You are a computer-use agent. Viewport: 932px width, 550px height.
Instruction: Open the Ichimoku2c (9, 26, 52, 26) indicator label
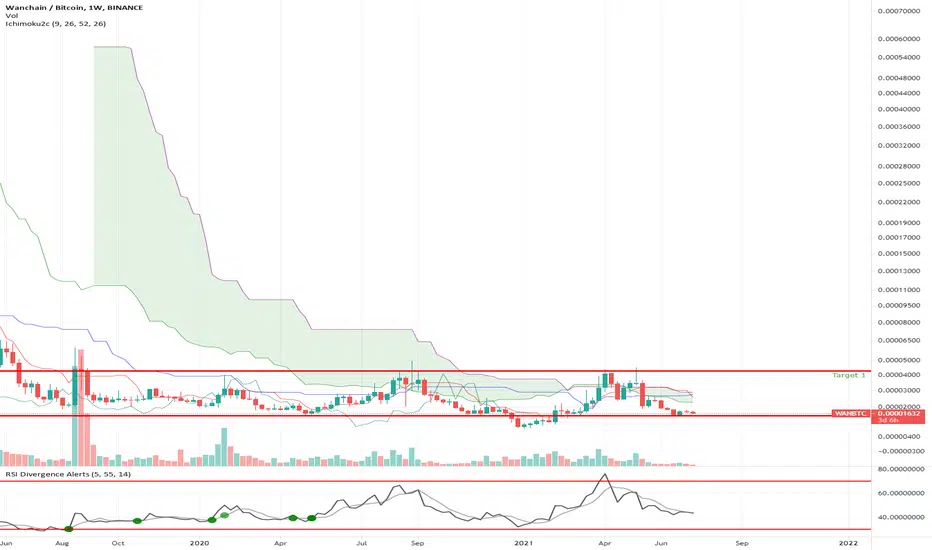pyautogui.click(x=55, y=24)
